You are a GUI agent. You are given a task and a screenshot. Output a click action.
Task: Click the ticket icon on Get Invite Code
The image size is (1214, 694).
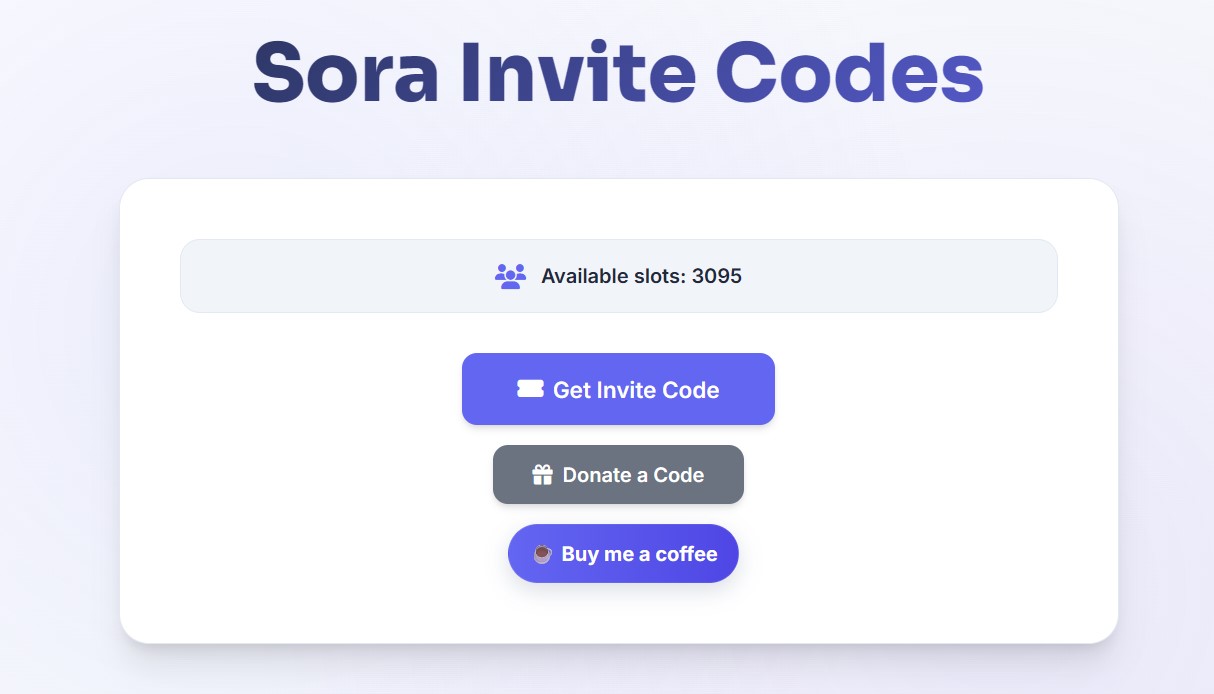click(x=530, y=389)
